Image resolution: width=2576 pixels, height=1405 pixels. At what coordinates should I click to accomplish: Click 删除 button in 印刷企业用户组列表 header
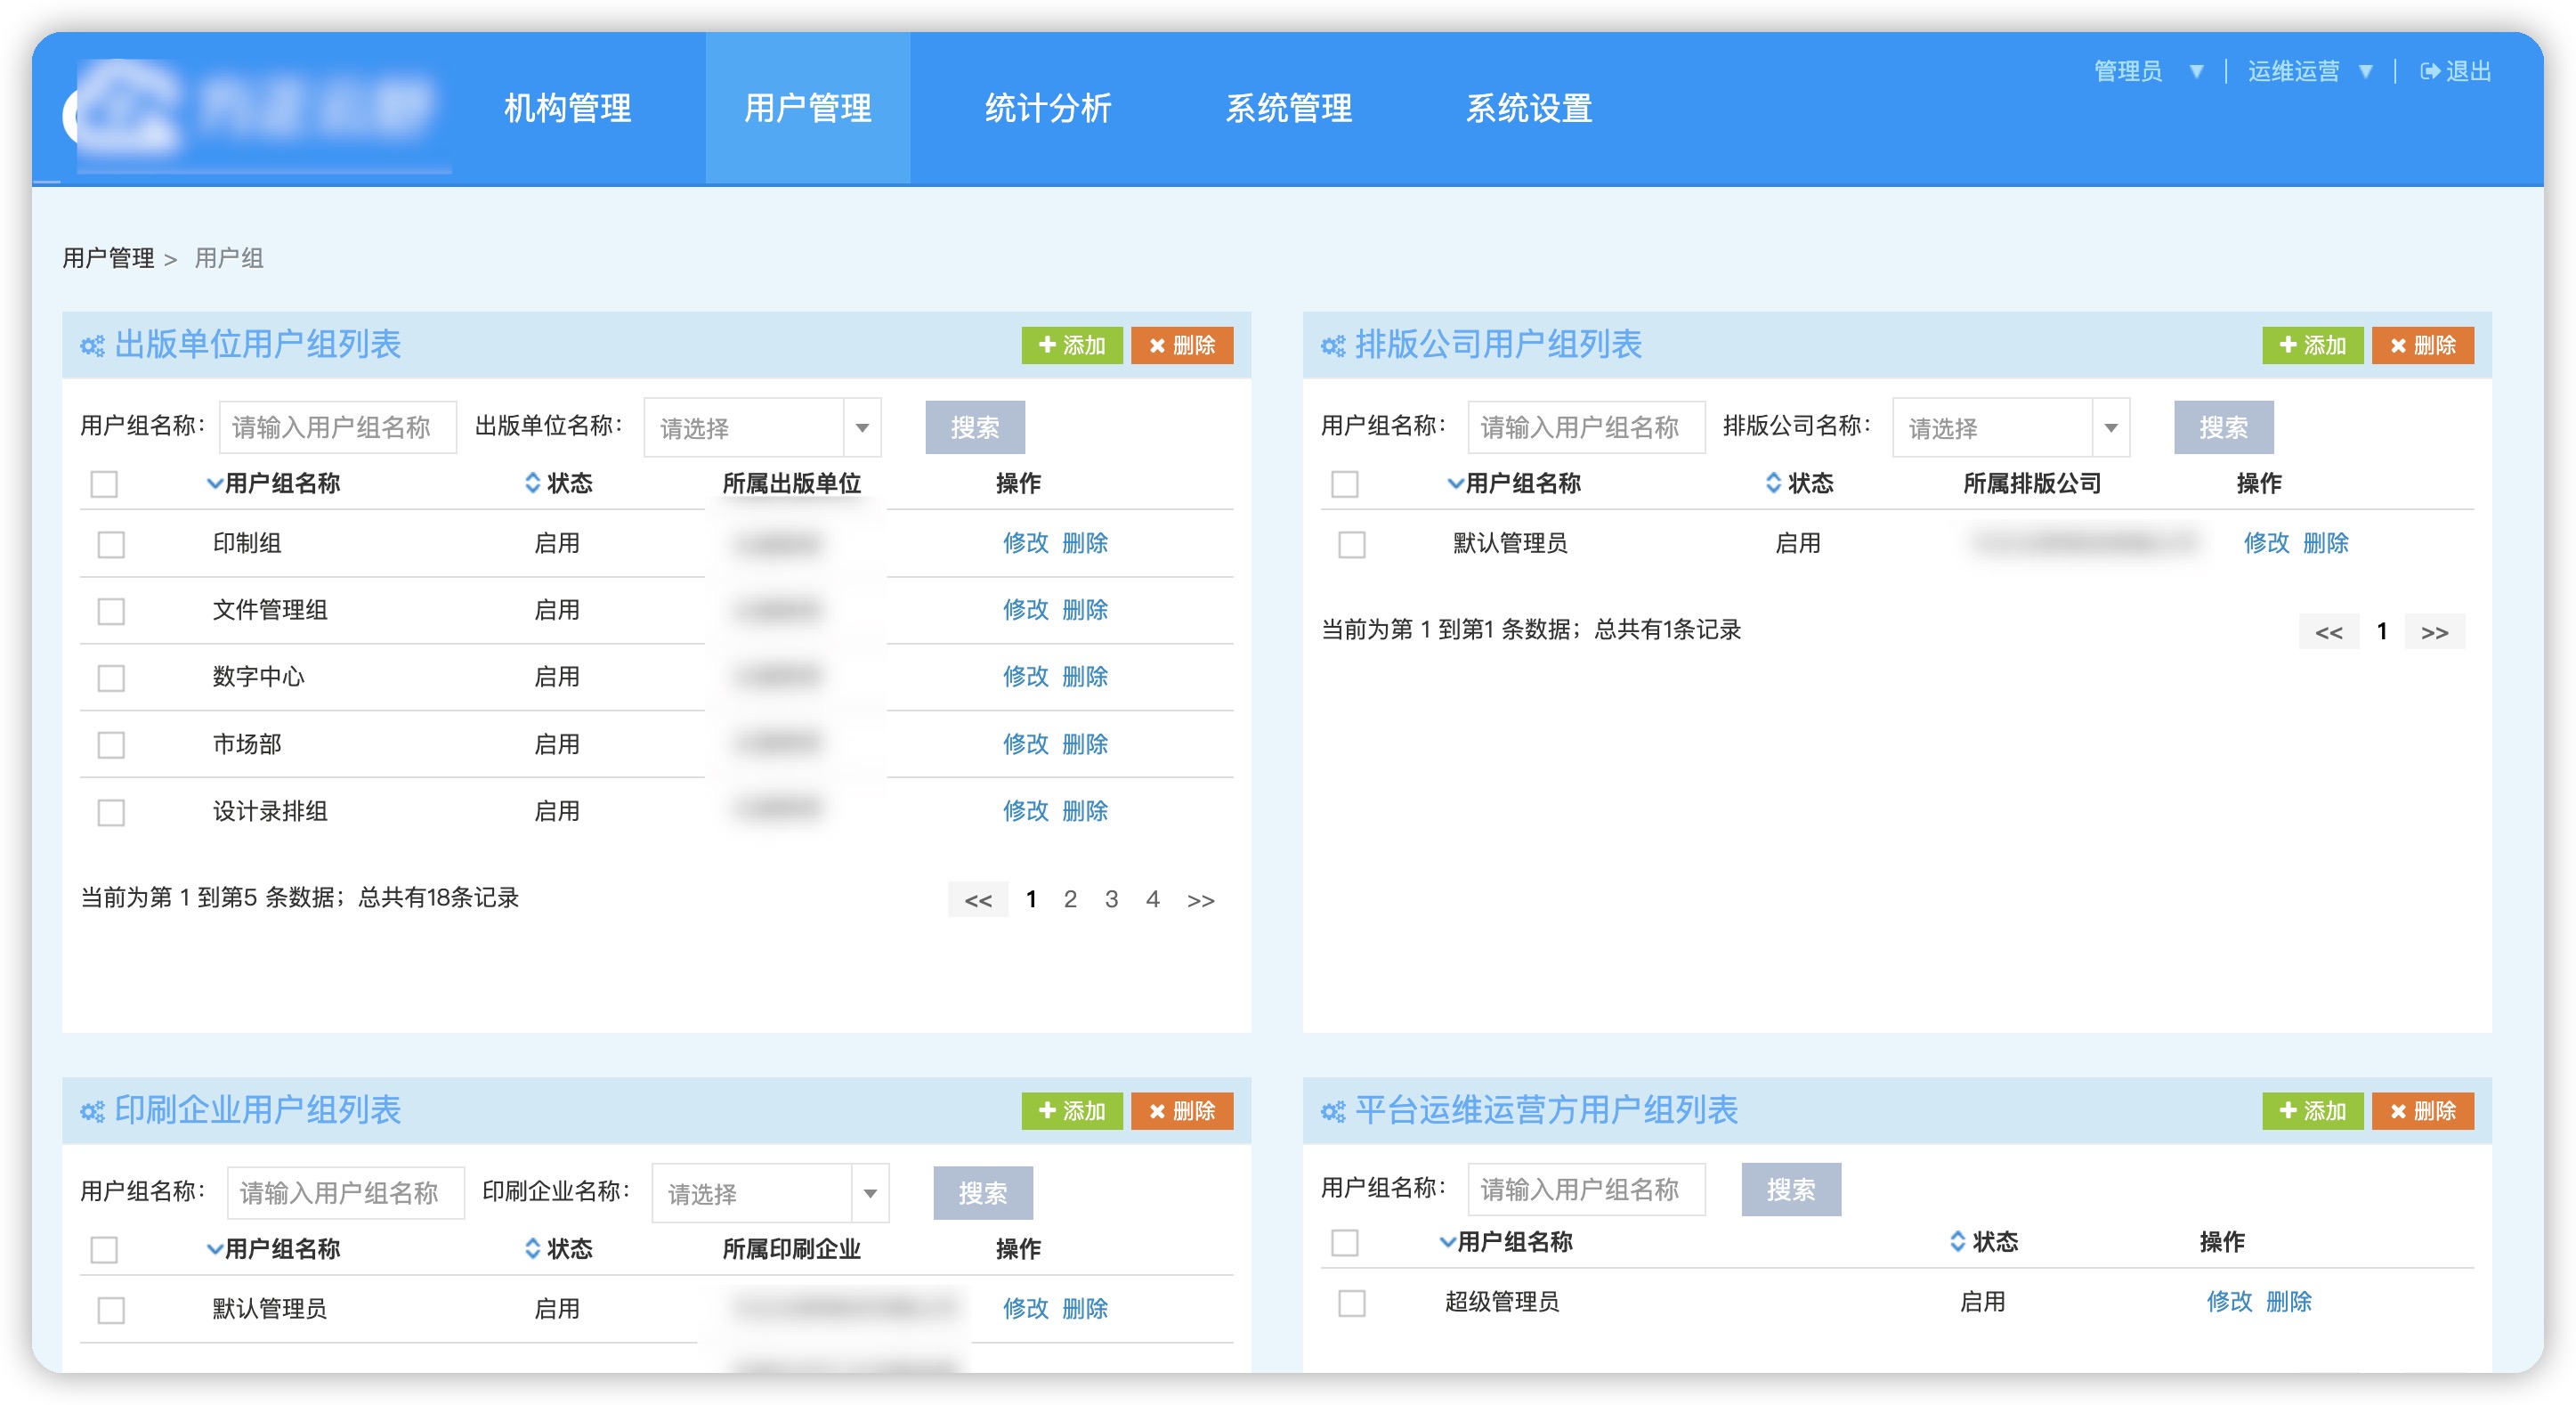(x=1182, y=1111)
